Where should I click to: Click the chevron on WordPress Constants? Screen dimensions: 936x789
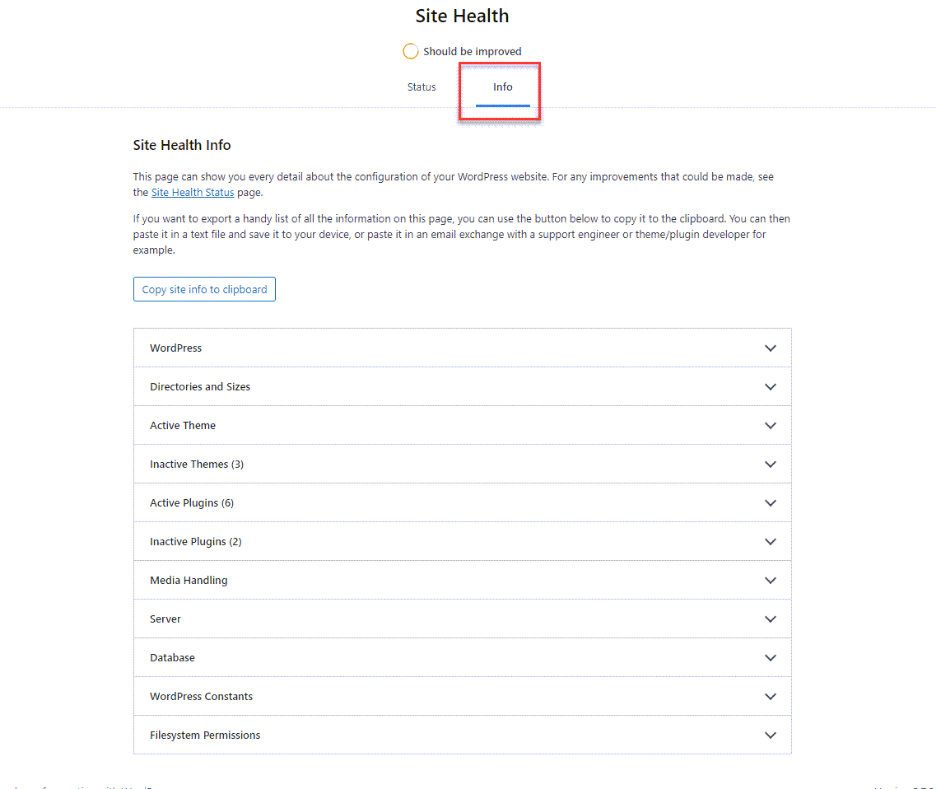pyautogui.click(x=770, y=696)
